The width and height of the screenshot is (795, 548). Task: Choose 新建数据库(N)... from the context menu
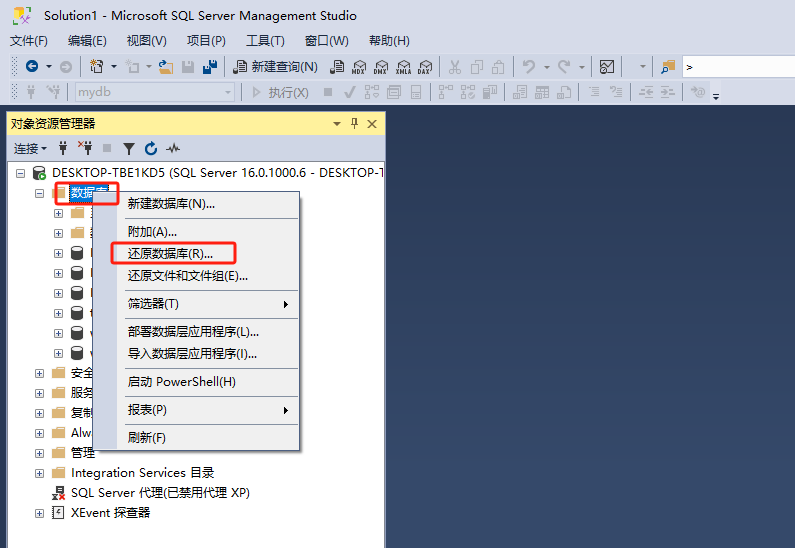(x=171, y=204)
